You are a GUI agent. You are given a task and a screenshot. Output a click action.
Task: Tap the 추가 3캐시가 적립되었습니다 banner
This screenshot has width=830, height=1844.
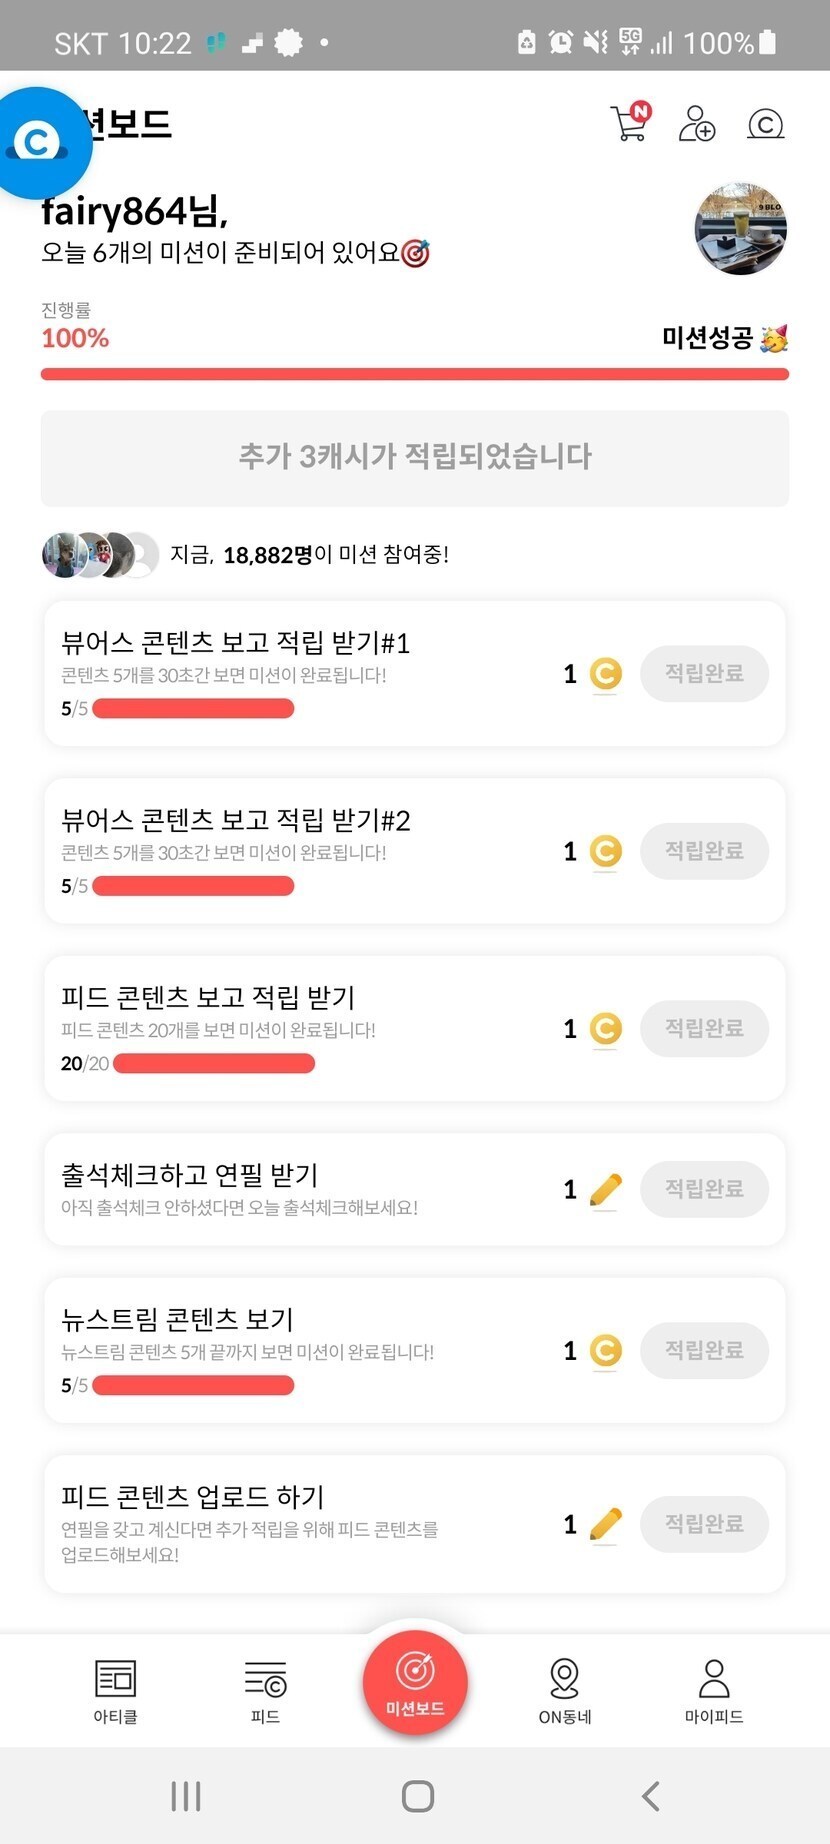(x=415, y=457)
